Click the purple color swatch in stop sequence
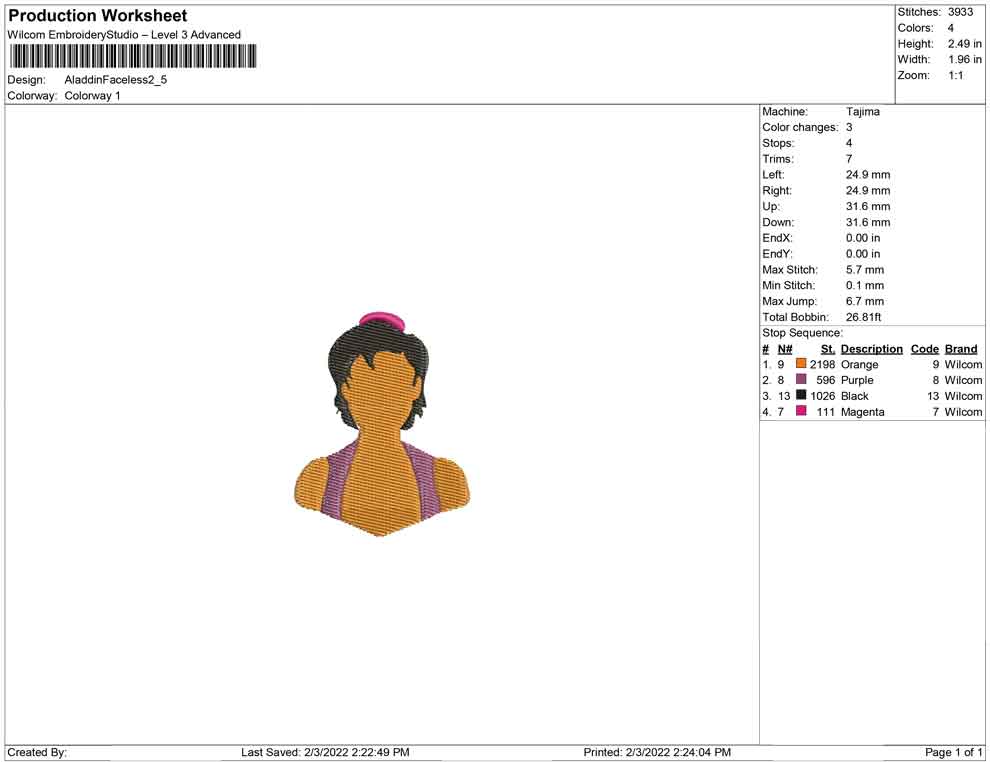 click(801, 379)
